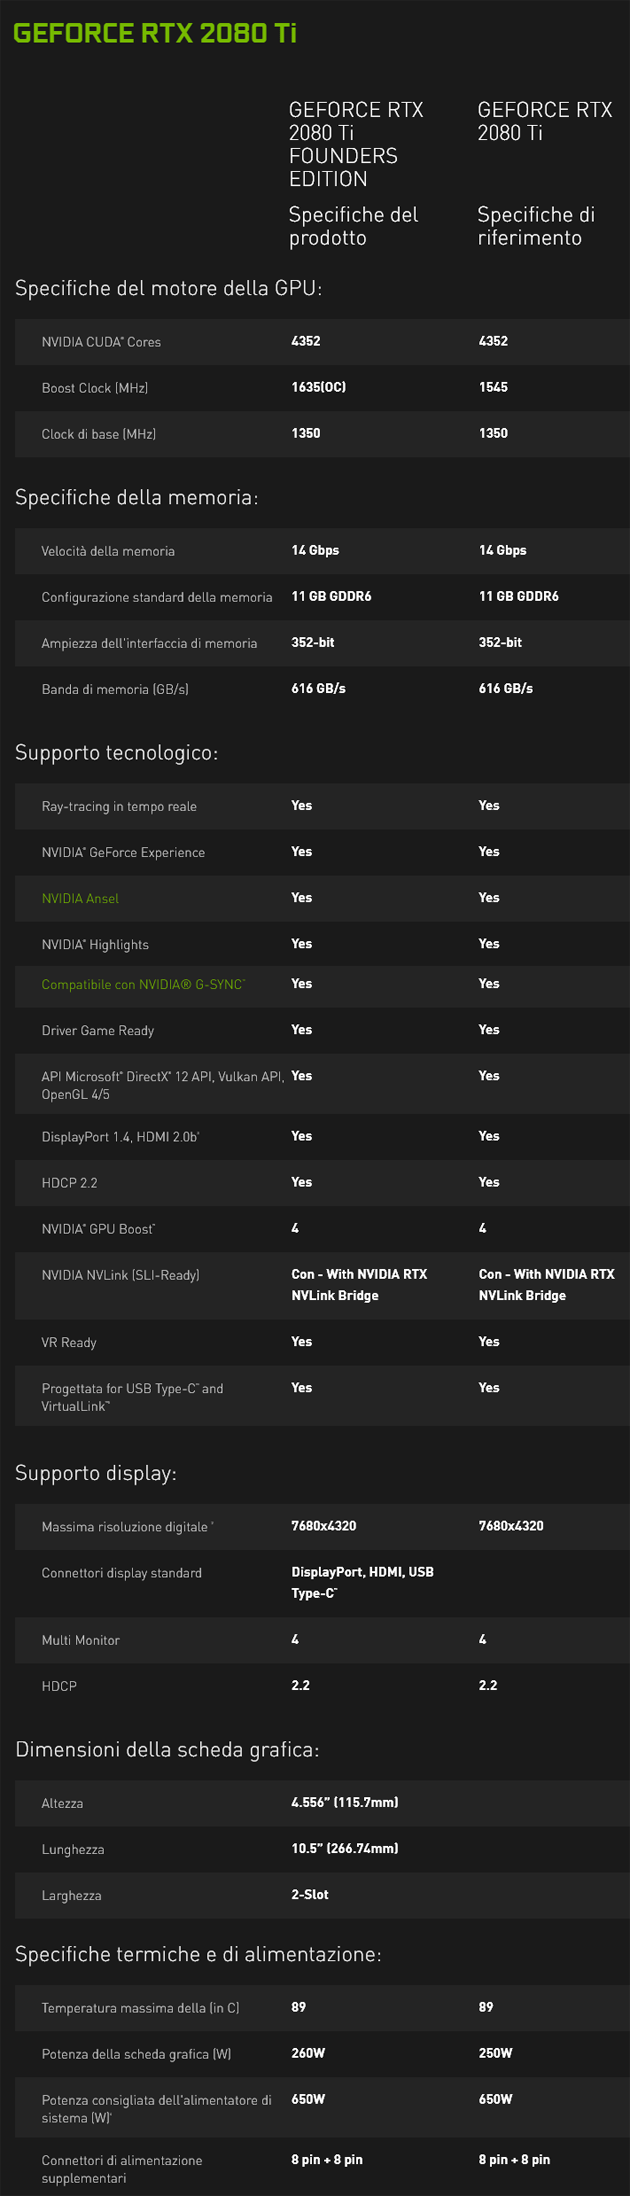Click the Specifiche della memoria heading
This screenshot has height=2196, width=630.
pyautogui.click(x=137, y=497)
